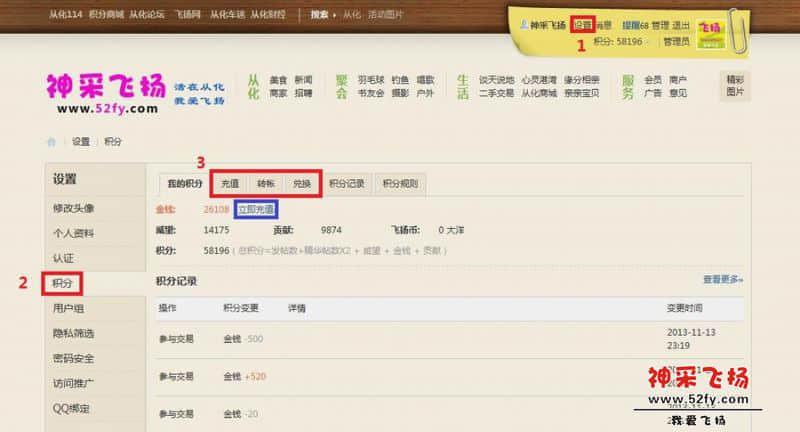Click 退出 to log out
The image size is (800, 432).
[681, 25]
